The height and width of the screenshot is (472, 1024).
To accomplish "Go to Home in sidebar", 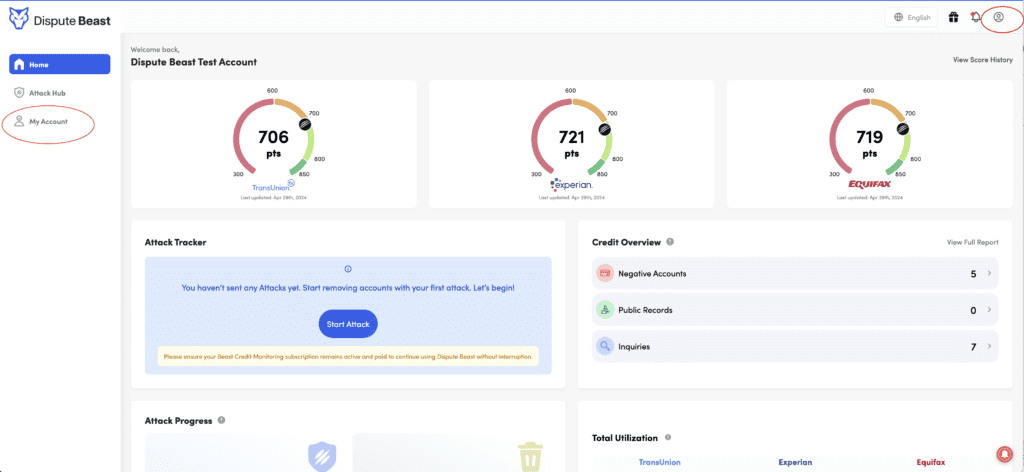I will pos(60,64).
